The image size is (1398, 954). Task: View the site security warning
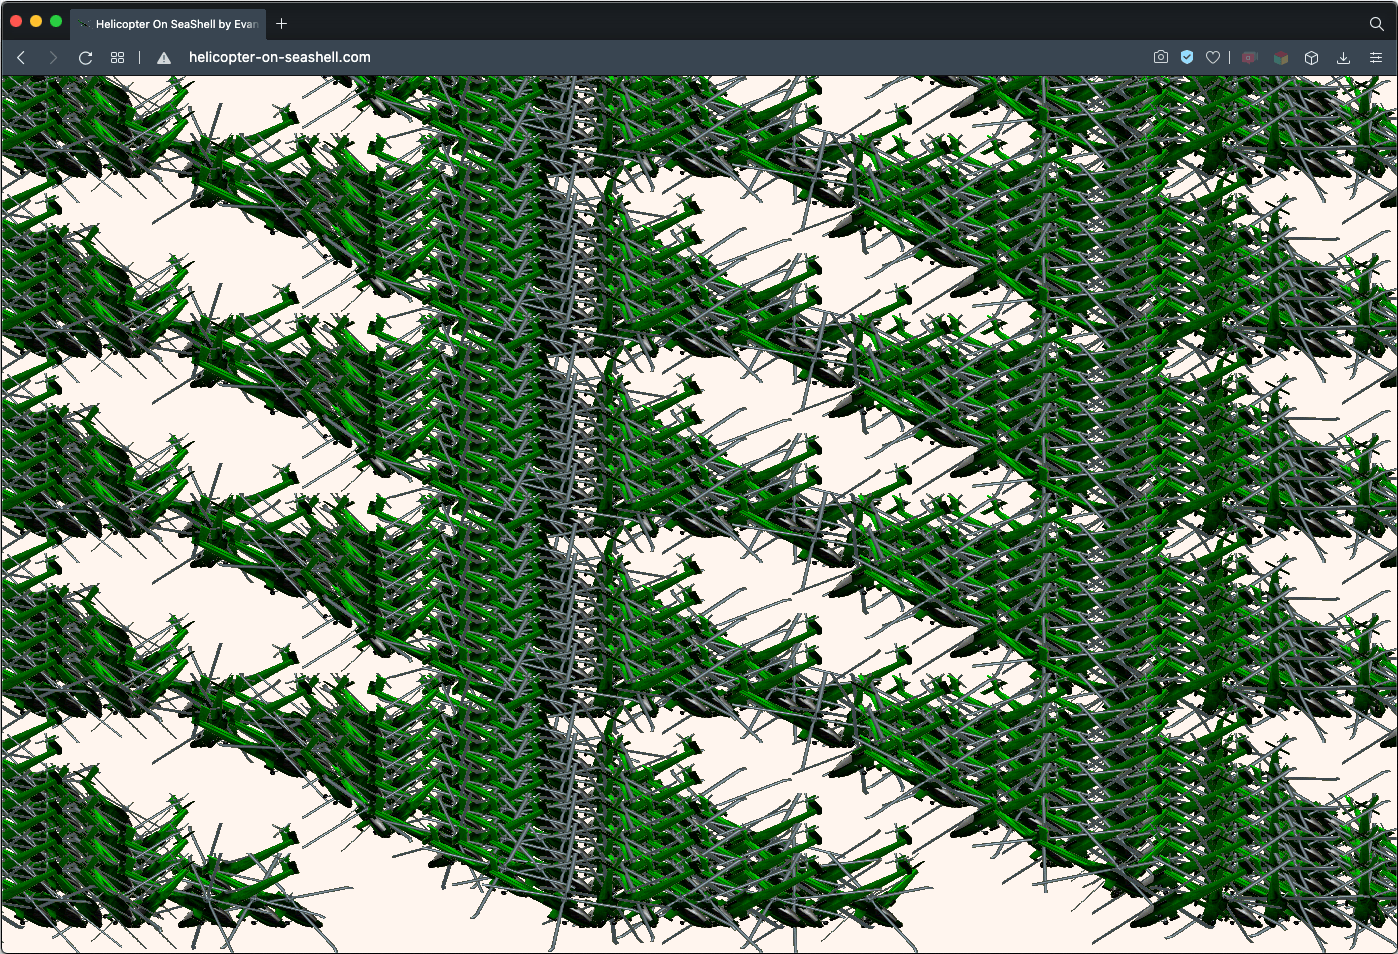click(164, 58)
